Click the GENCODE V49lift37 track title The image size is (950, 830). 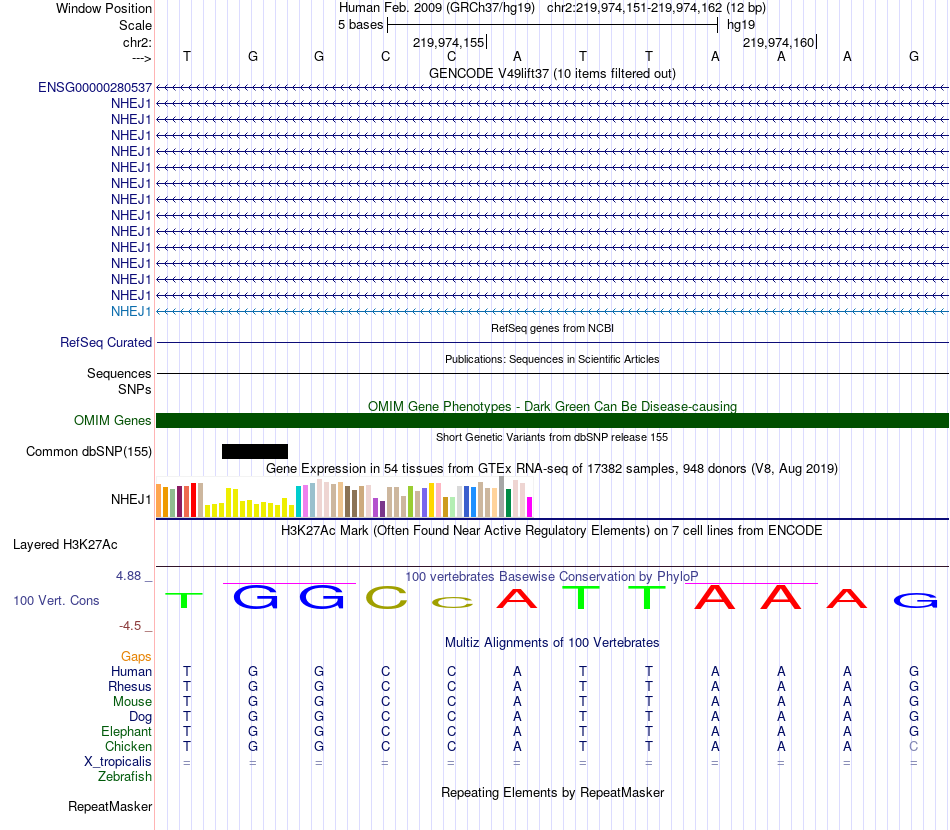point(552,73)
